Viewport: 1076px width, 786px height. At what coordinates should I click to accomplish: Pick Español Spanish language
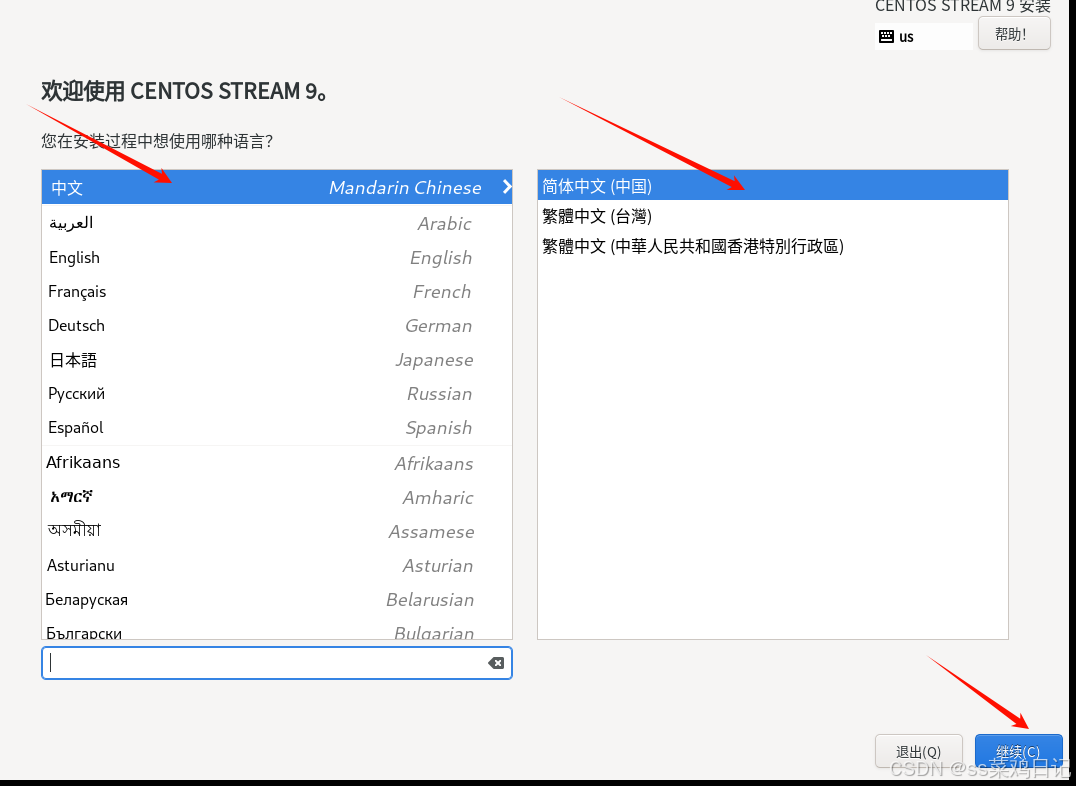click(277, 428)
